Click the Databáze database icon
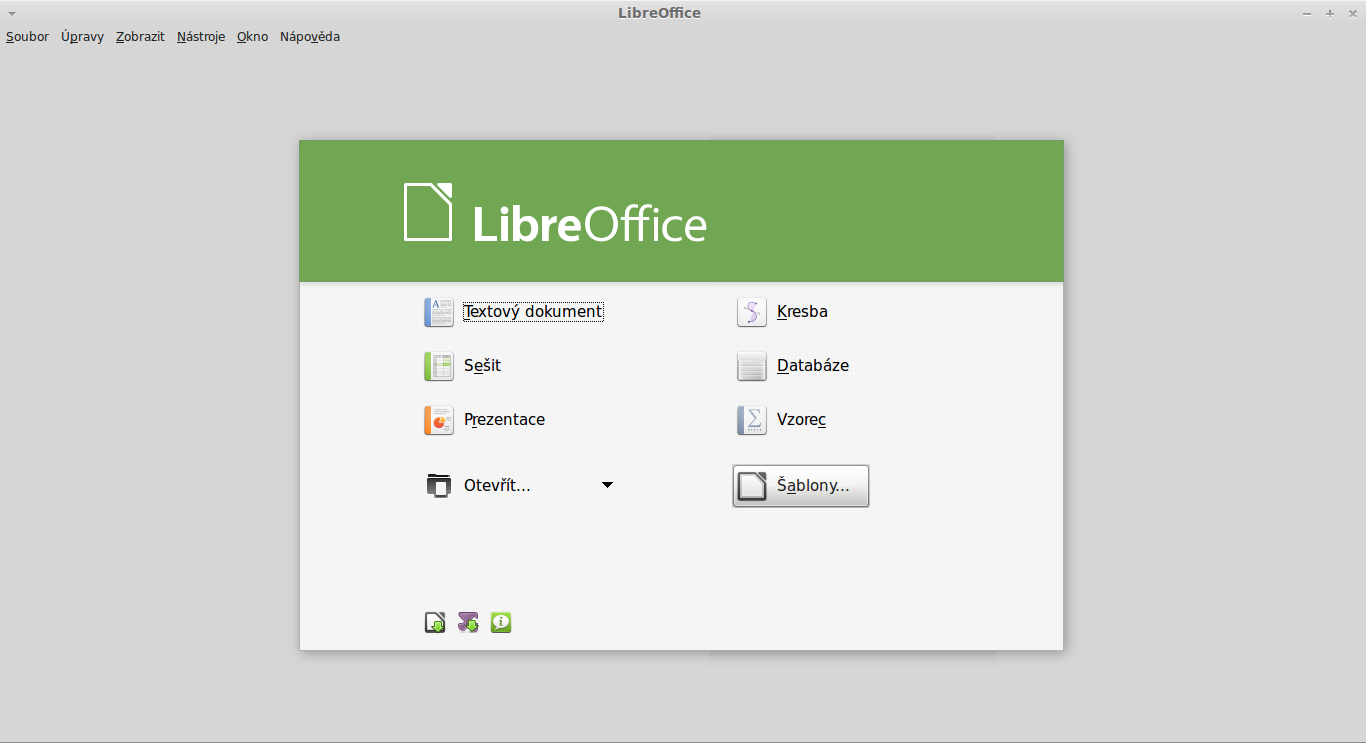 (x=751, y=366)
